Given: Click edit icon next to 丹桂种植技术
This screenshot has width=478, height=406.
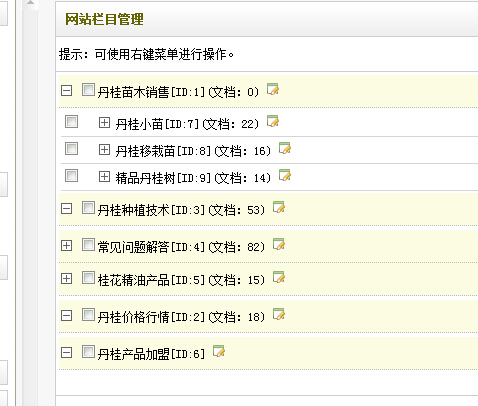Looking at the screenshot, I should pyautogui.click(x=279, y=207).
